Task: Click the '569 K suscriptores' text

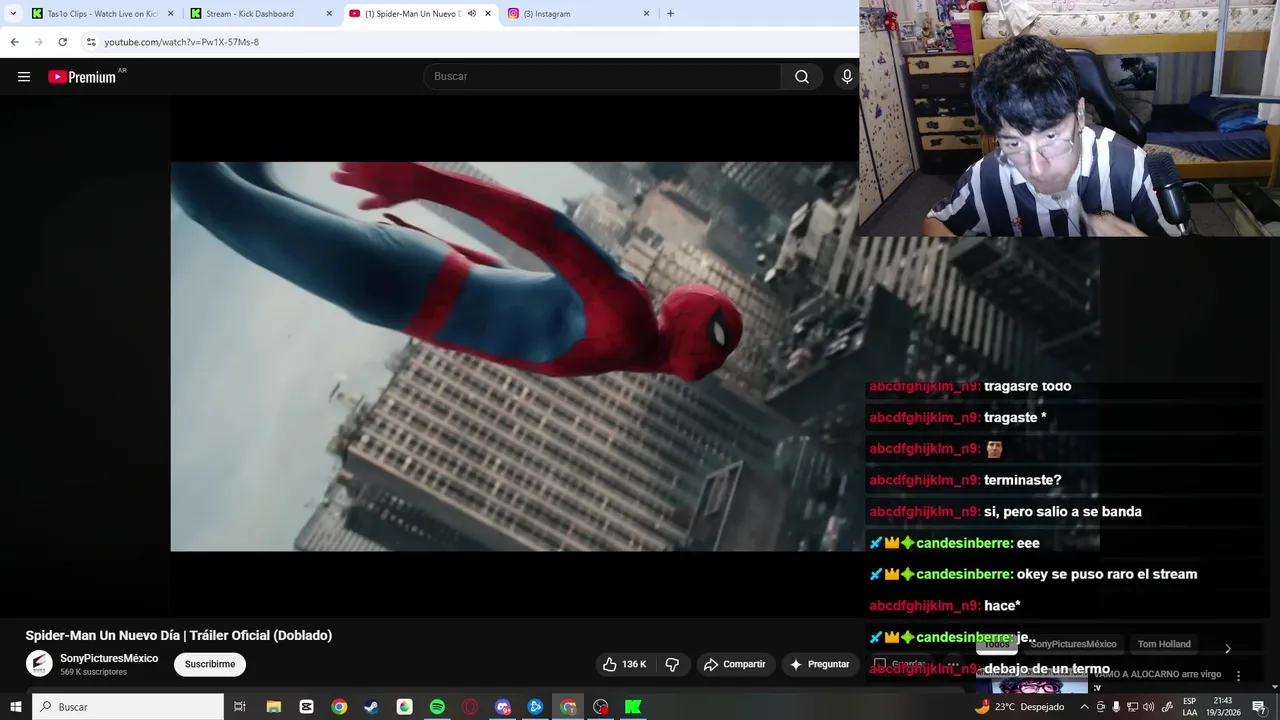Action: pos(93,672)
